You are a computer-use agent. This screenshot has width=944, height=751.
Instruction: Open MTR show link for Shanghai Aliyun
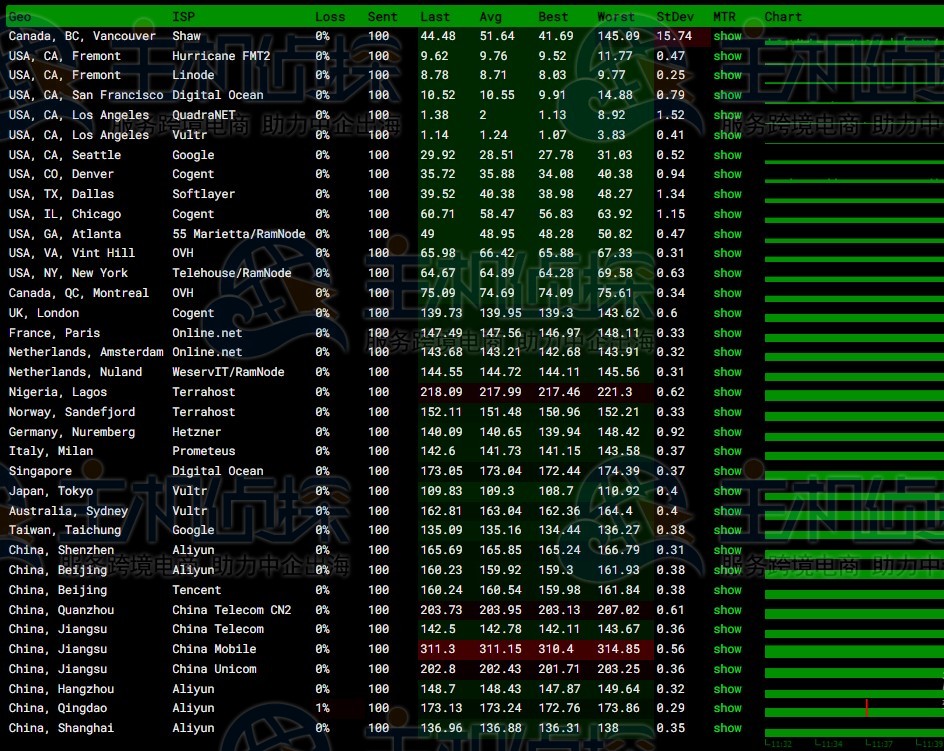pos(727,728)
